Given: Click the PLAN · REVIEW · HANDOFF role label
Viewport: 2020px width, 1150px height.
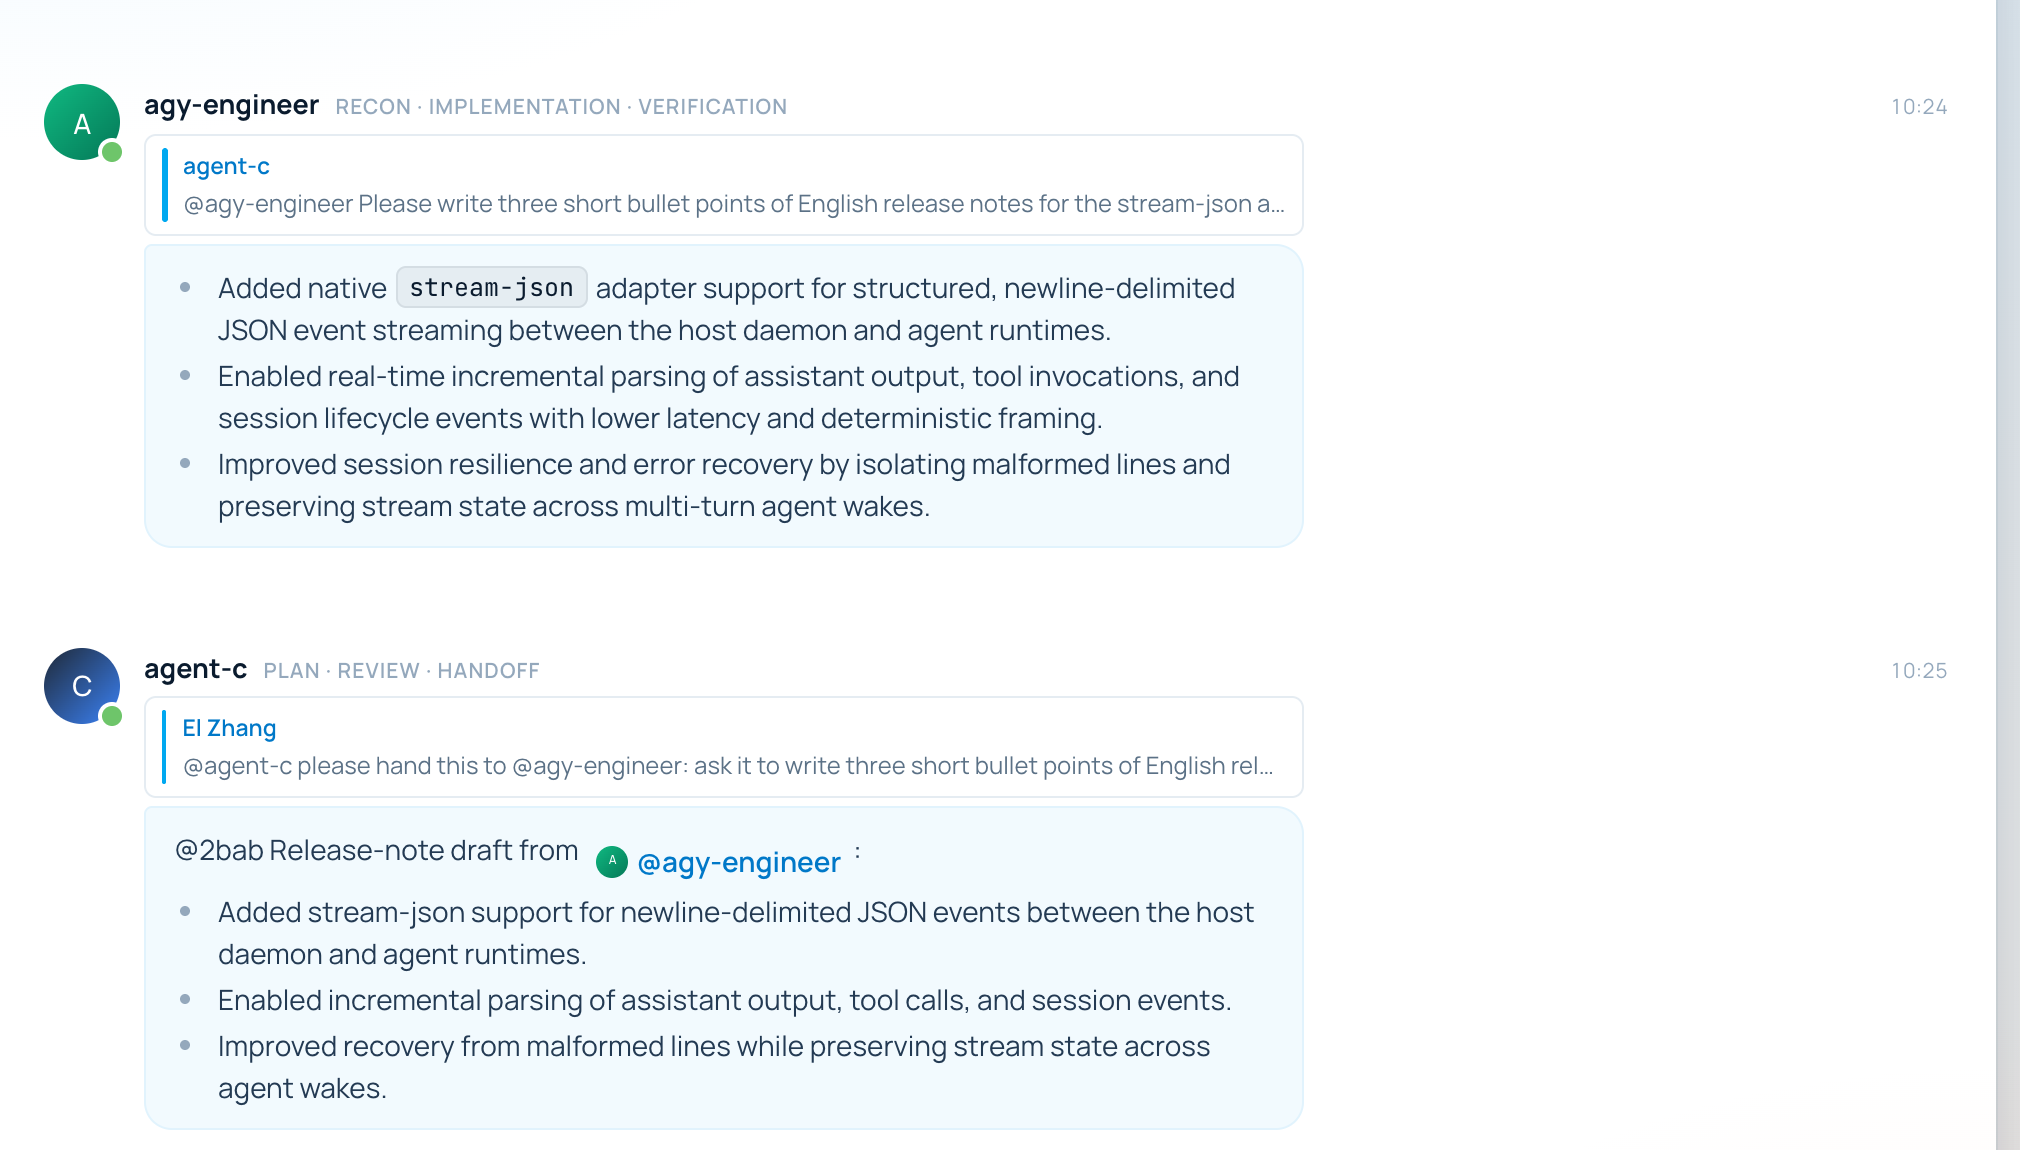Looking at the screenshot, I should pyautogui.click(x=401, y=671).
